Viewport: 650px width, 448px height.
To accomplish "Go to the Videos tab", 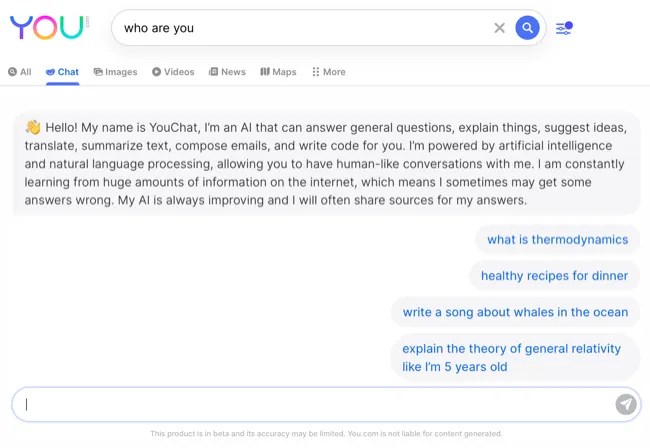I will tap(173, 72).
